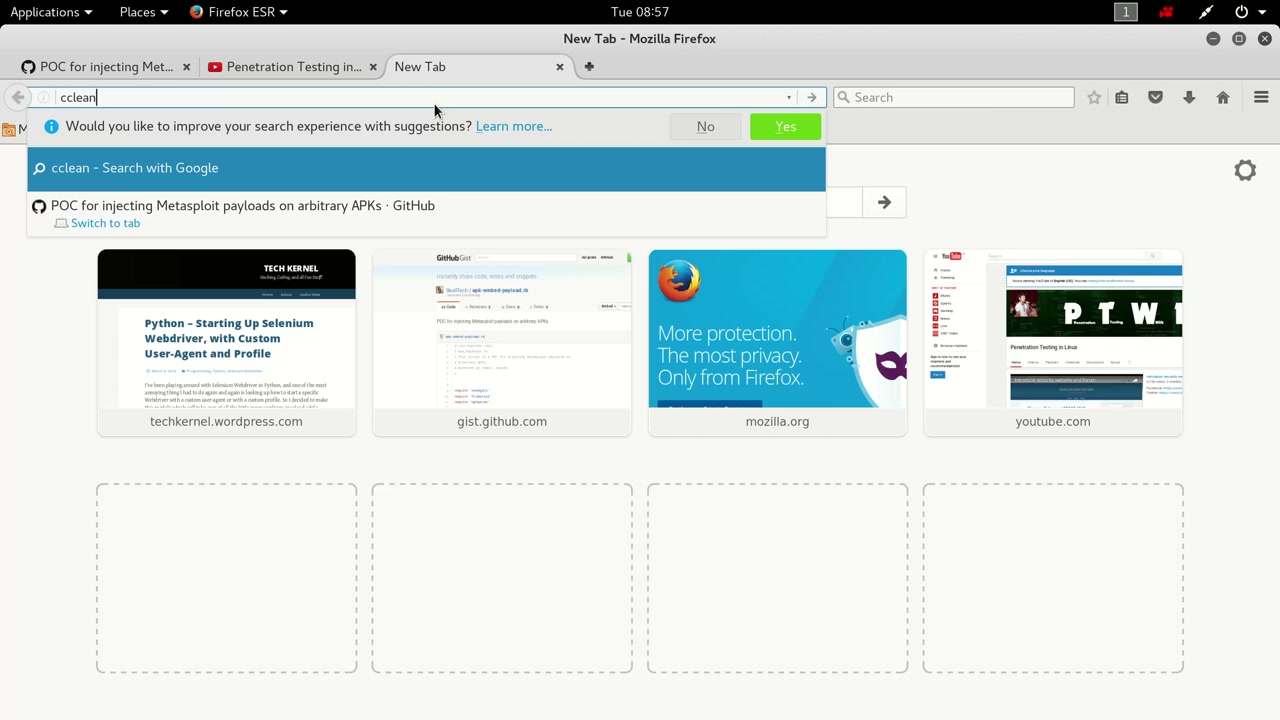Decline search suggestions with the No button
Viewport: 1280px width, 720px height.
(706, 127)
